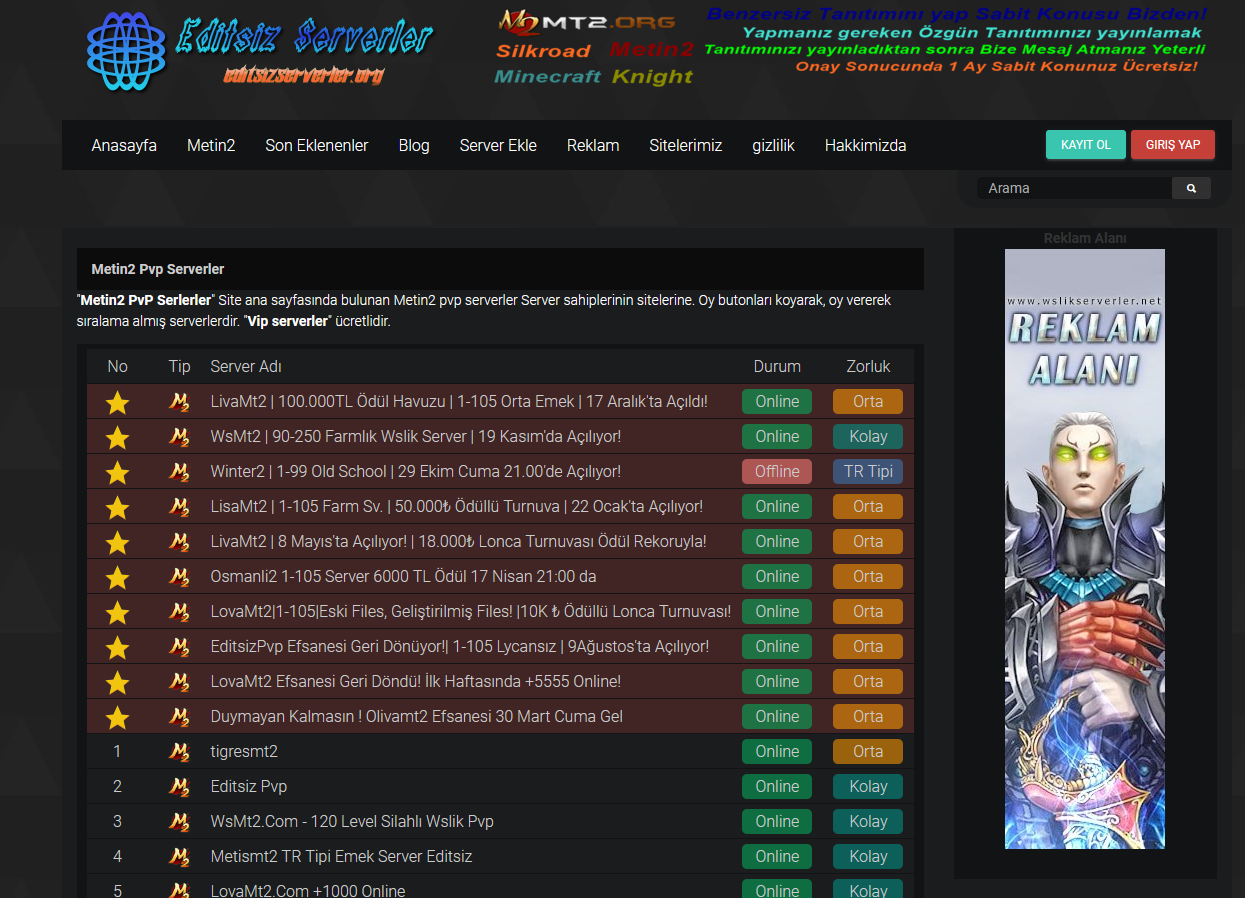Click the Offline status badge for Winter2
Viewport: 1245px width, 898px height.
click(x=777, y=472)
